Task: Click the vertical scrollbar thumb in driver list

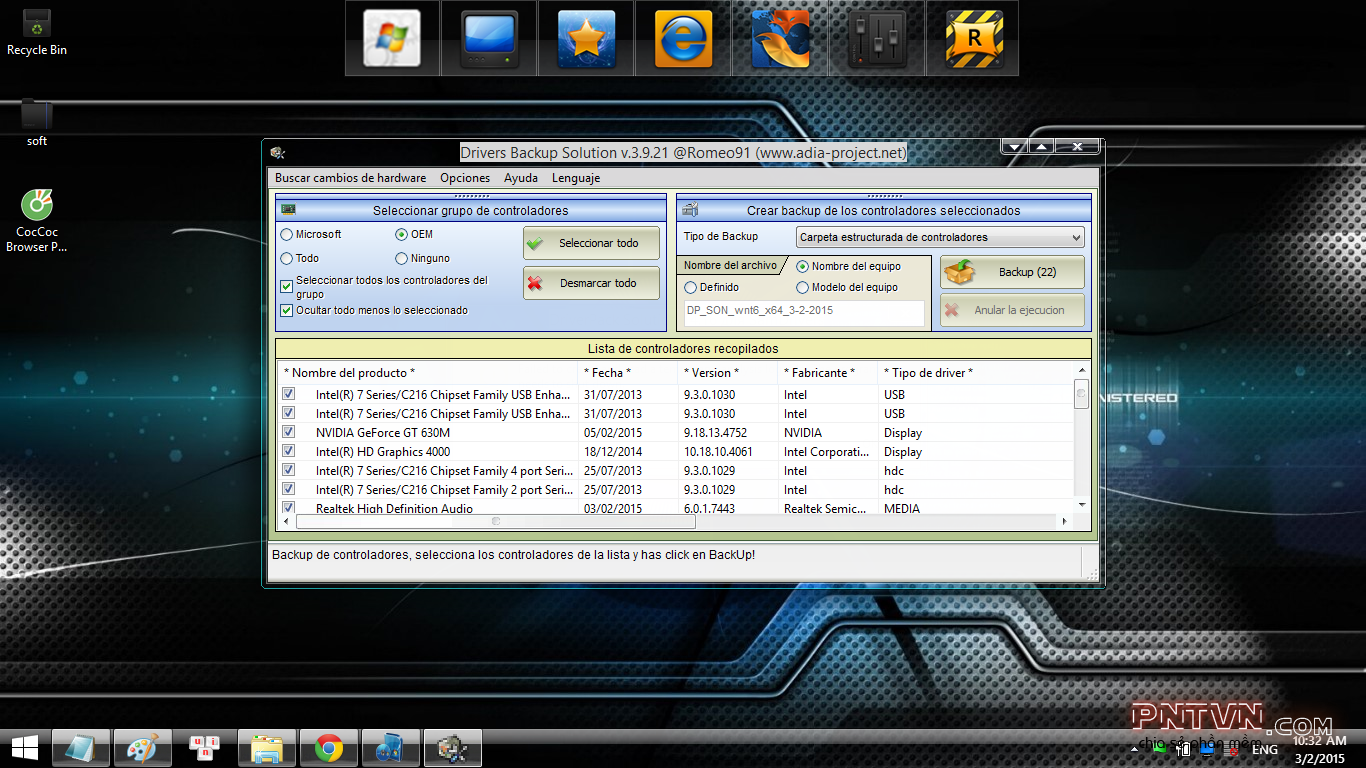Action: click(1081, 394)
